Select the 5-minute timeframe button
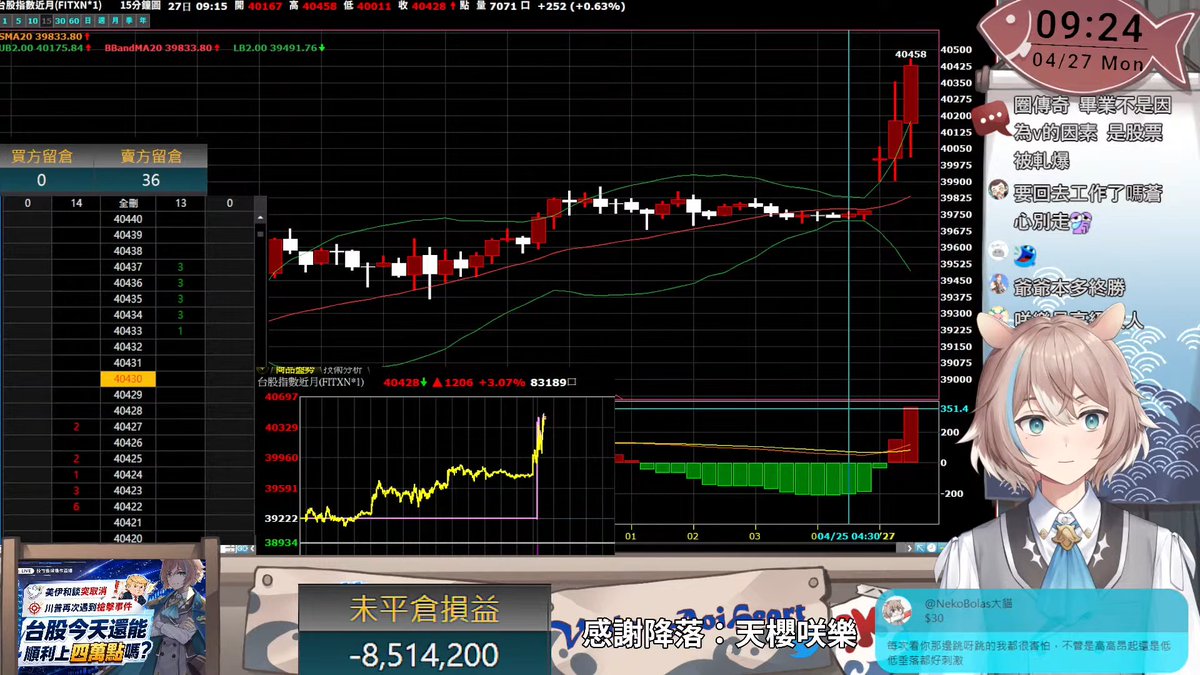 coord(18,21)
